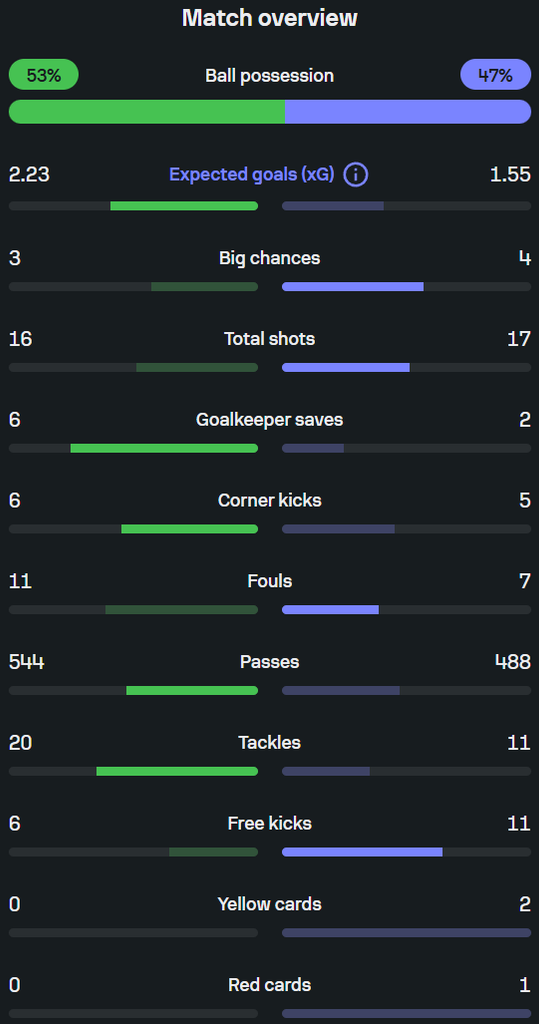Click the away team 488 passes value

pyautogui.click(x=513, y=662)
